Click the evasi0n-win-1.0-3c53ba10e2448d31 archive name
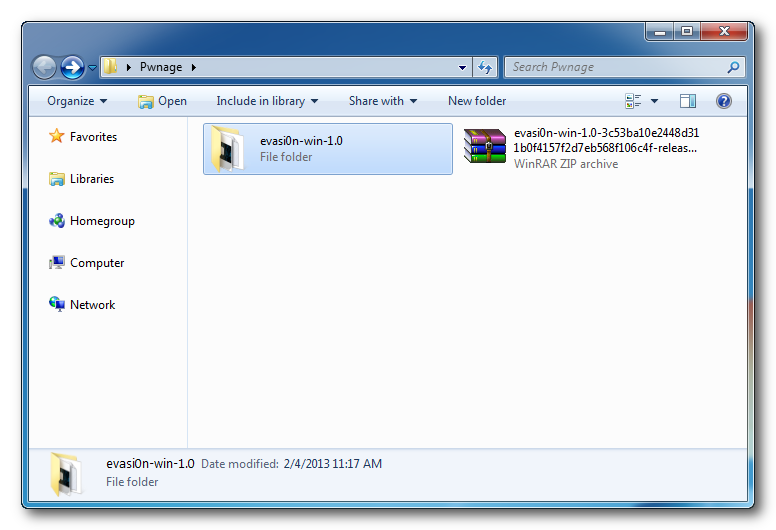Image resolution: width=776 pixels, height=530 pixels. click(x=606, y=140)
